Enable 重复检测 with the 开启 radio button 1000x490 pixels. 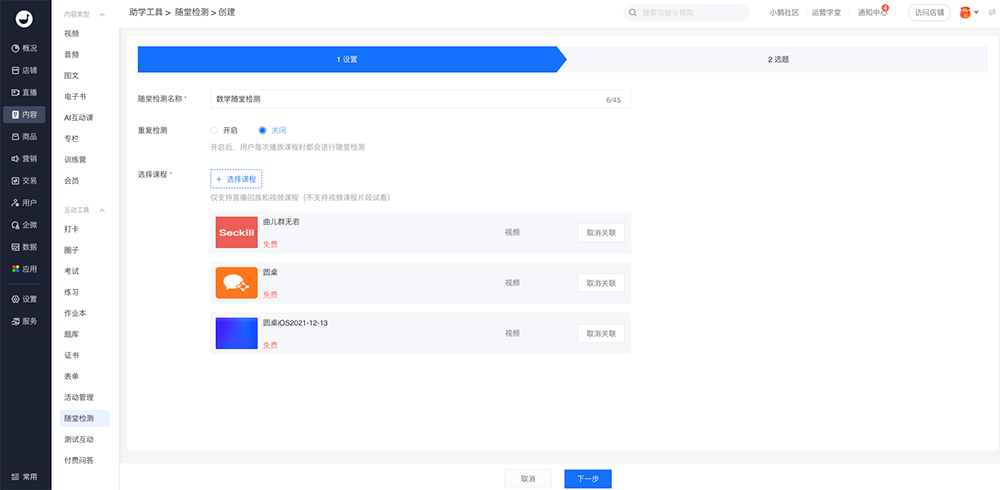214,130
